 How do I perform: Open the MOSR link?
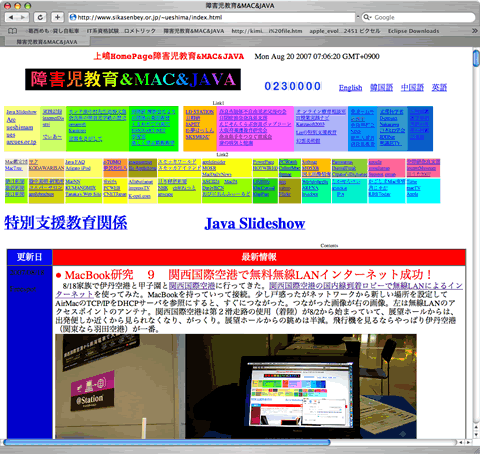(x=209, y=168)
